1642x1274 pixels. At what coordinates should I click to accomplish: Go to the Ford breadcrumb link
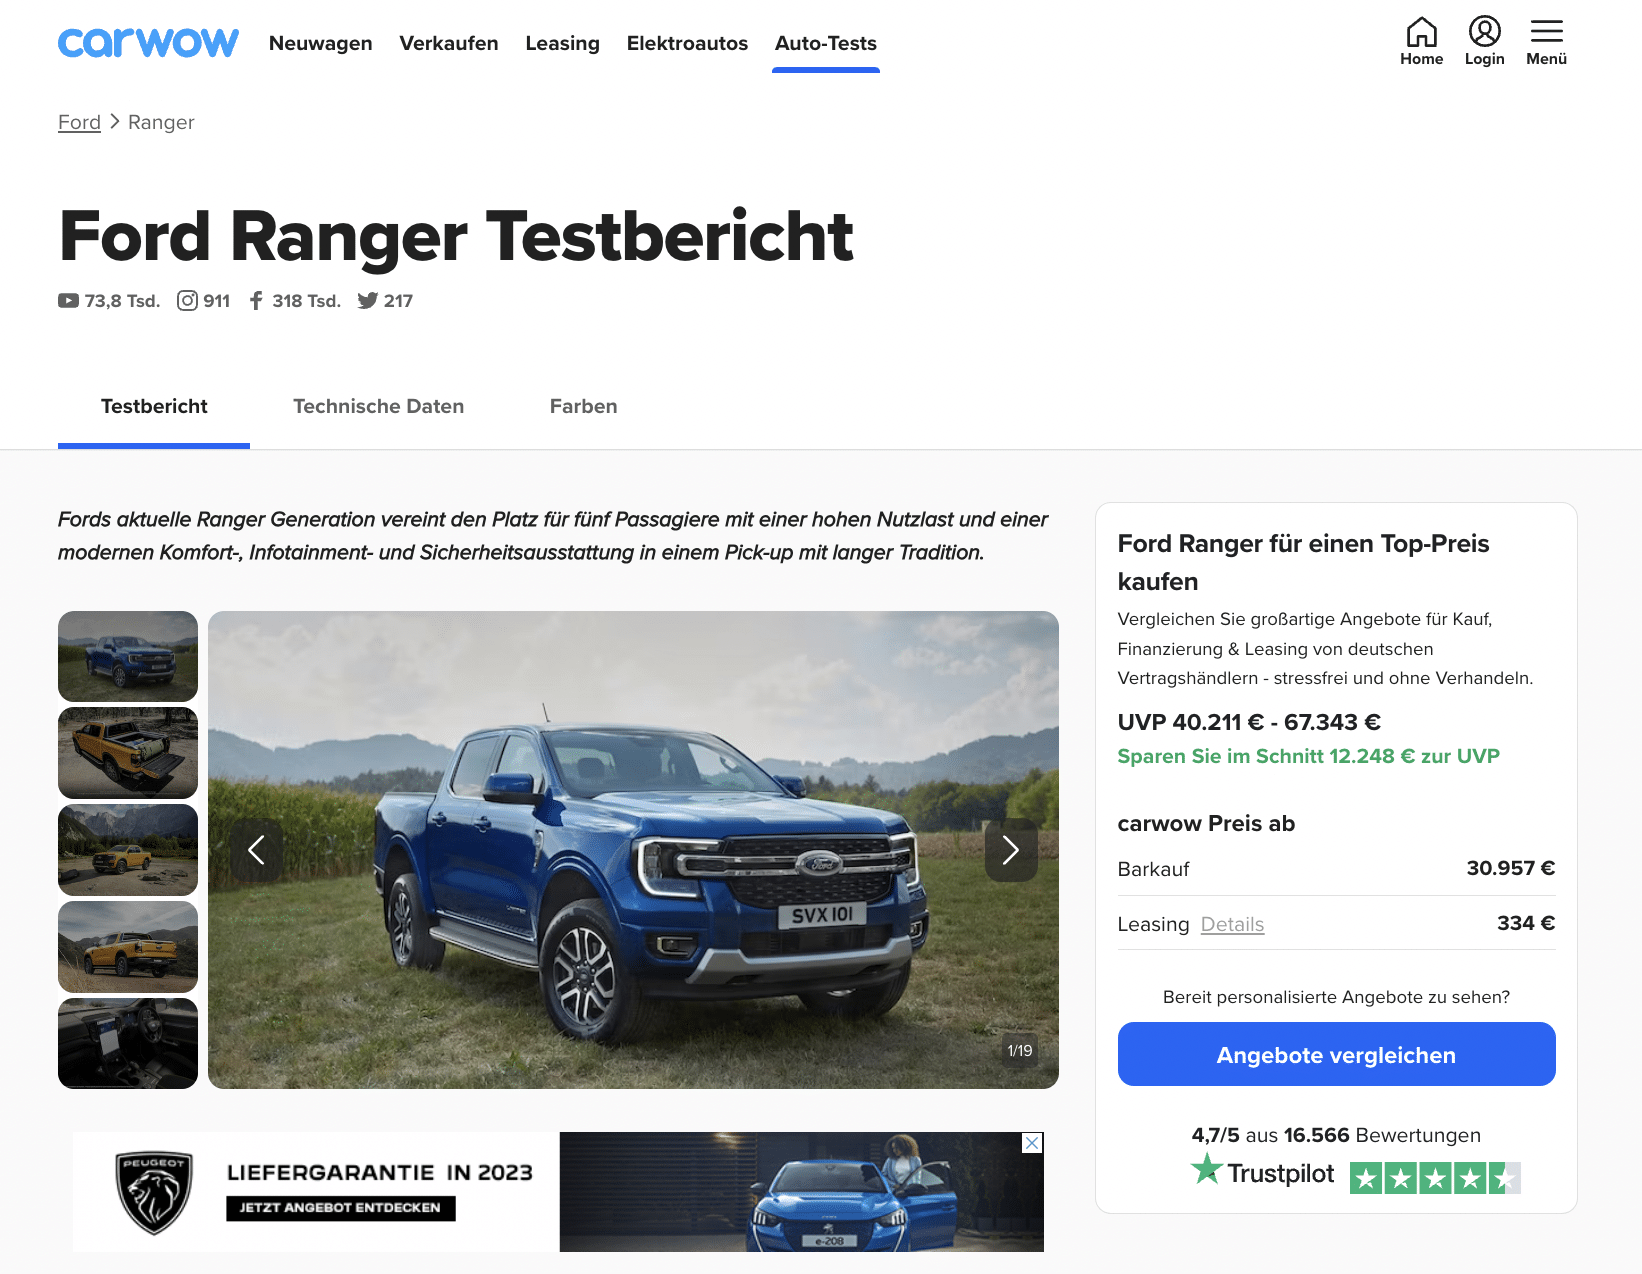pos(79,122)
